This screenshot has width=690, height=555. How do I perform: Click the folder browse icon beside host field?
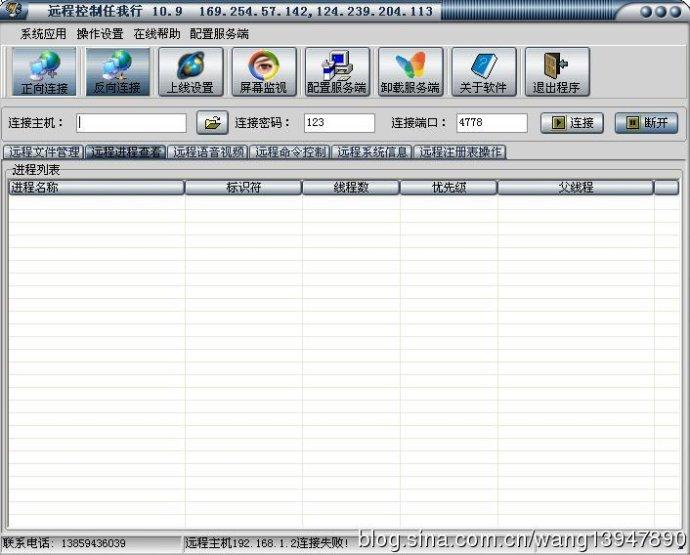pos(212,123)
